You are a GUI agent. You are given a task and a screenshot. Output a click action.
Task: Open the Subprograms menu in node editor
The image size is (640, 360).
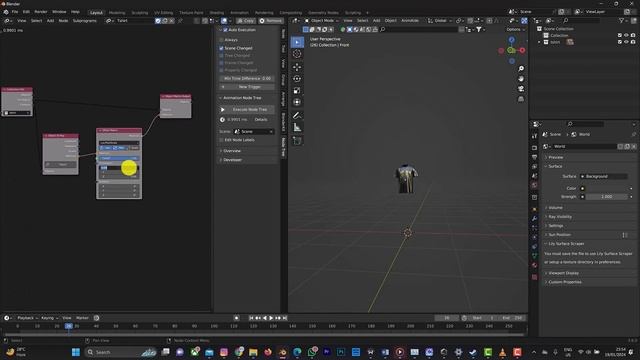pyautogui.click(x=84, y=20)
